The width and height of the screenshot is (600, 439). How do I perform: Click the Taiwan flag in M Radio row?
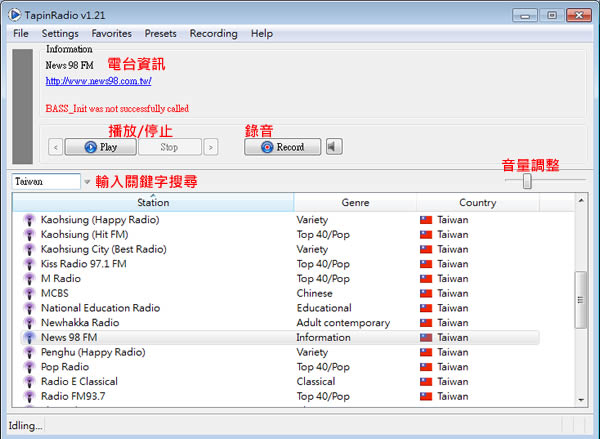(x=425, y=279)
